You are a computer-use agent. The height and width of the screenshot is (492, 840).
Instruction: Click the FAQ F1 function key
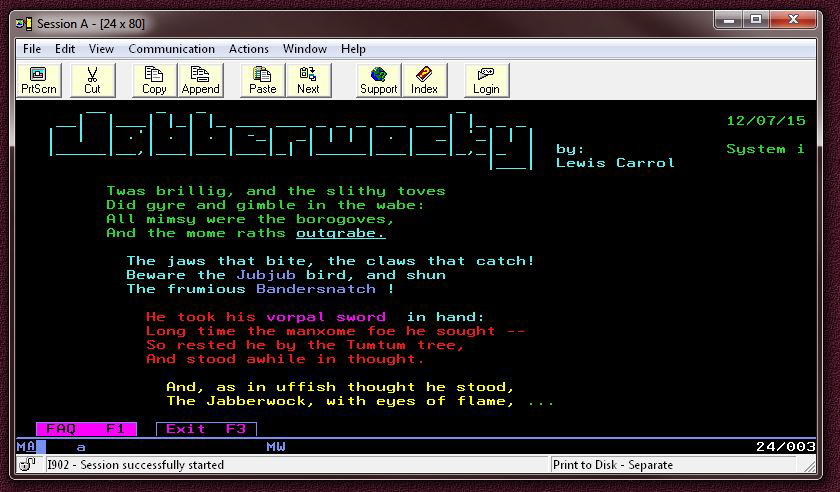click(86, 429)
